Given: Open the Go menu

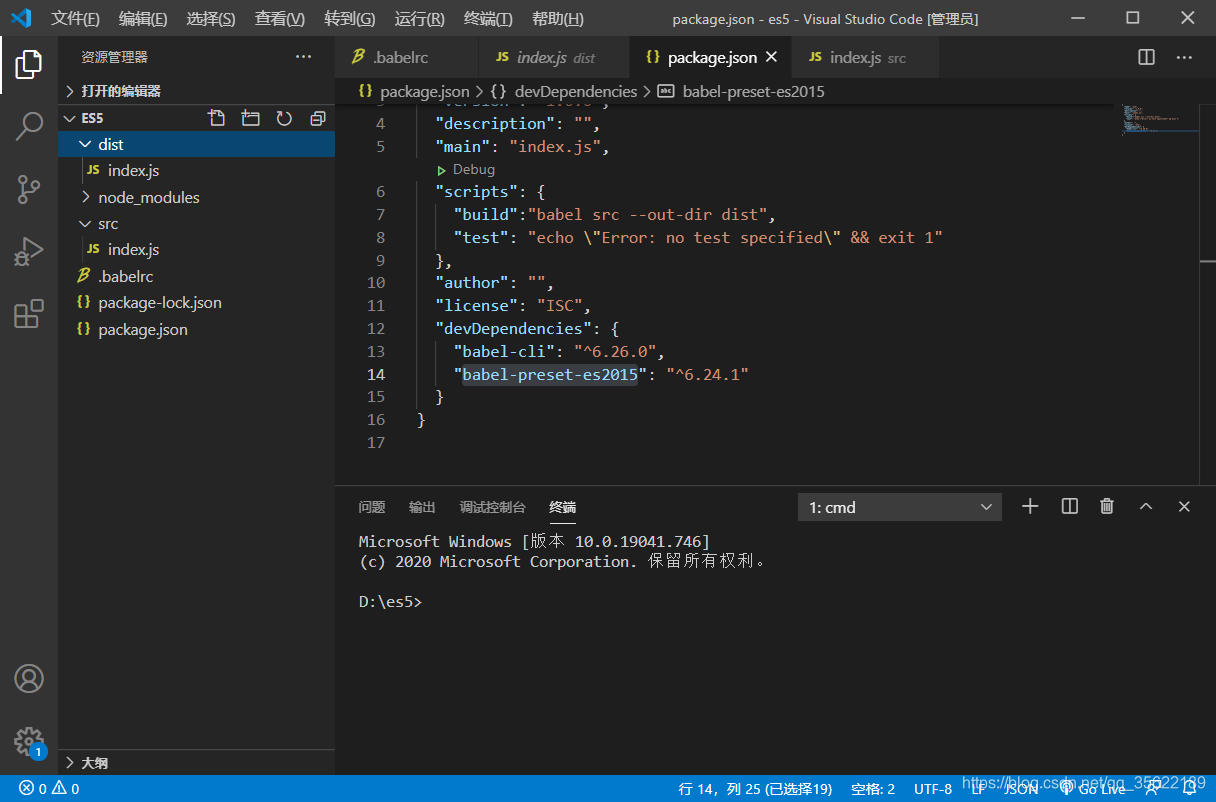Looking at the screenshot, I should (350, 19).
